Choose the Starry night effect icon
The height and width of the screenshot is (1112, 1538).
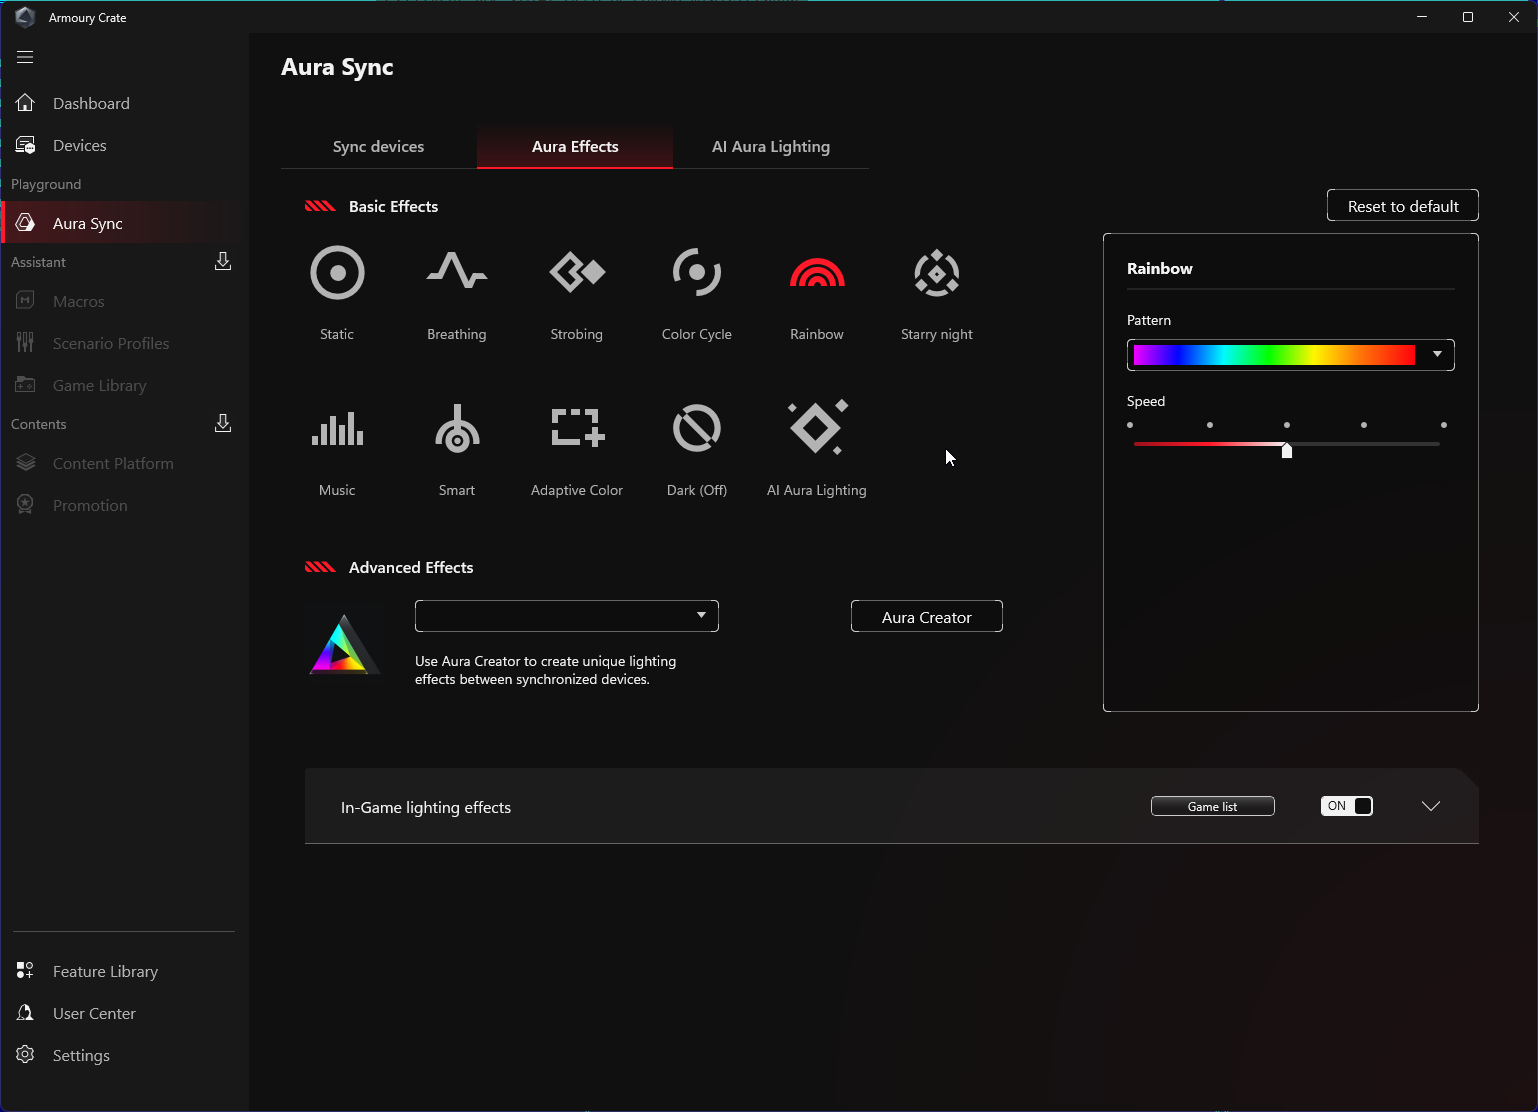tap(937, 273)
